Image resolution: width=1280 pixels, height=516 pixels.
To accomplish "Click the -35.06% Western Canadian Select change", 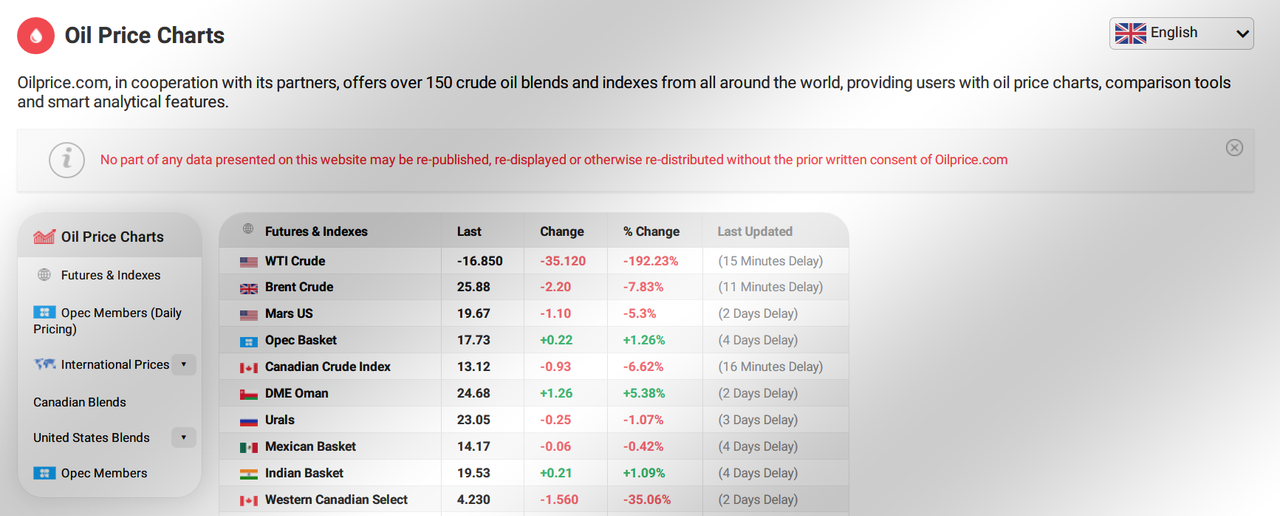I will (x=647, y=500).
